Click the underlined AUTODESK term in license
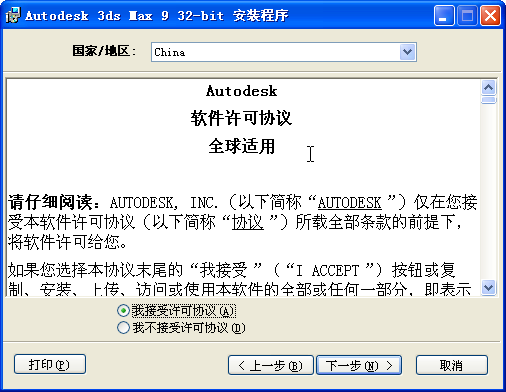This screenshot has width=506, height=392. (349, 203)
